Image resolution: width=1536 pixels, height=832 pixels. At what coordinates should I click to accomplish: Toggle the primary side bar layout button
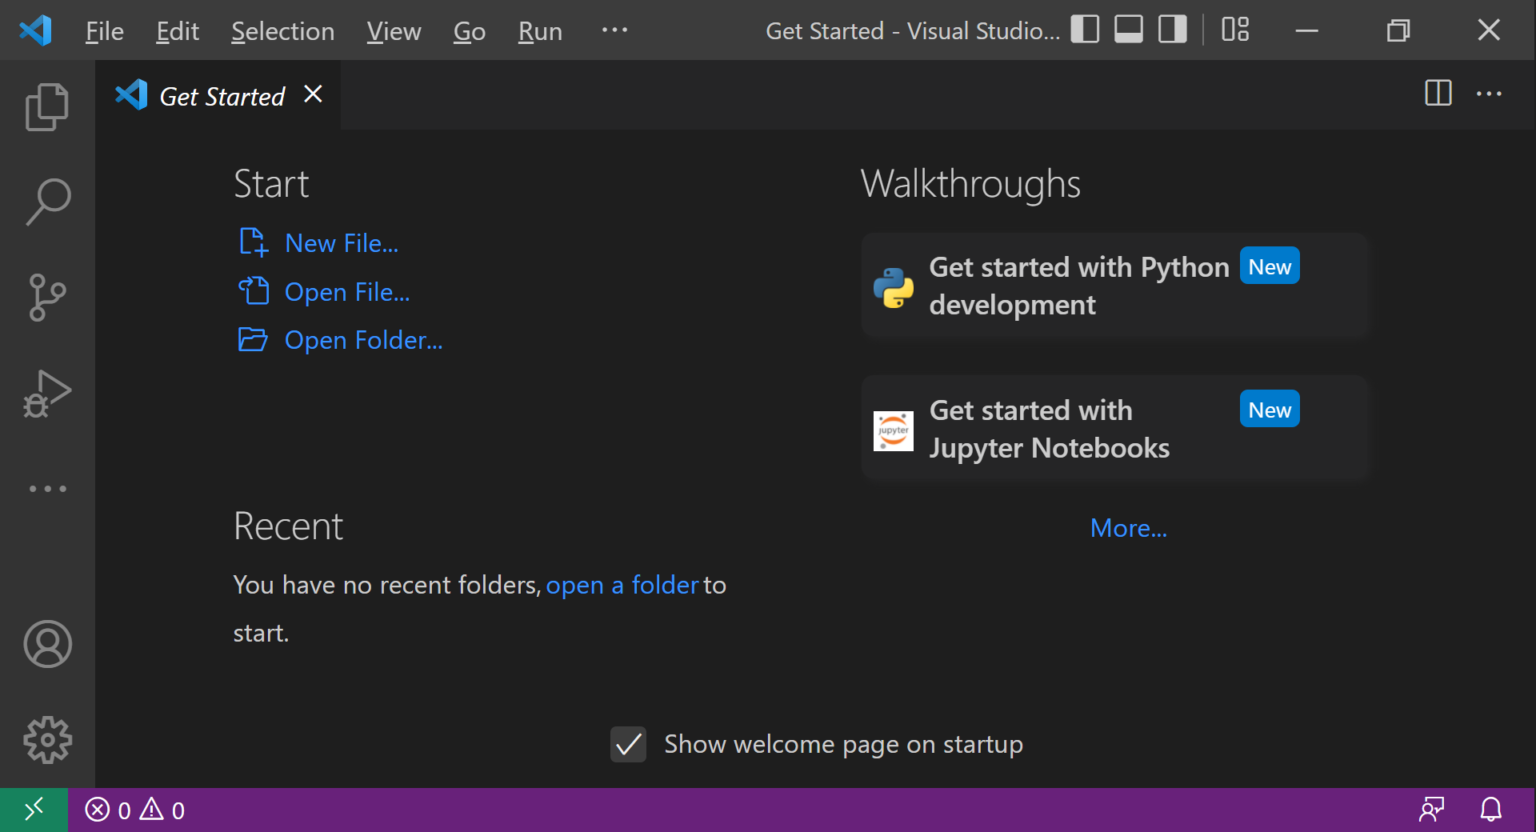coord(1085,30)
